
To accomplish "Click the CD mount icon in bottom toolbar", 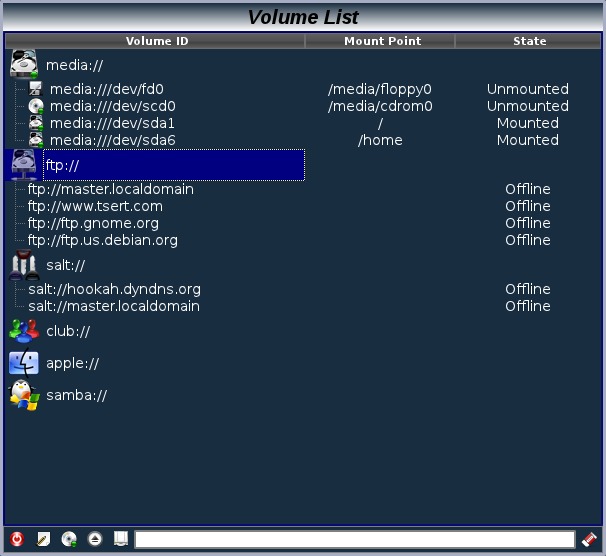I will [69, 539].
